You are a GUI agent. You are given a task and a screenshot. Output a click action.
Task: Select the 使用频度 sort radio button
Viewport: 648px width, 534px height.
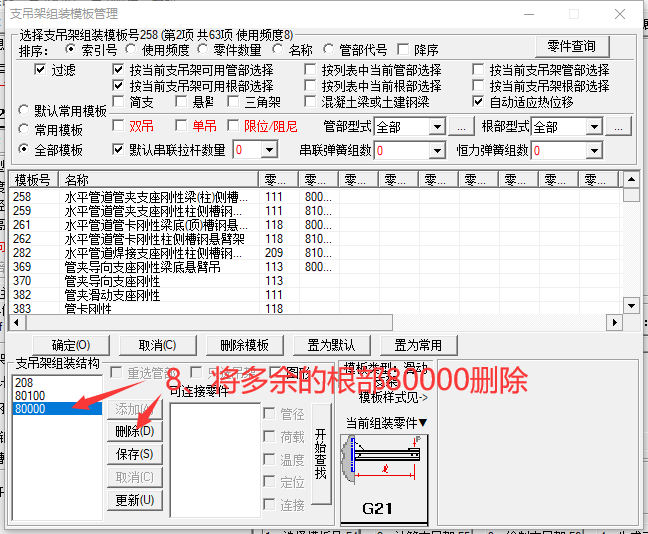point(132,50)
